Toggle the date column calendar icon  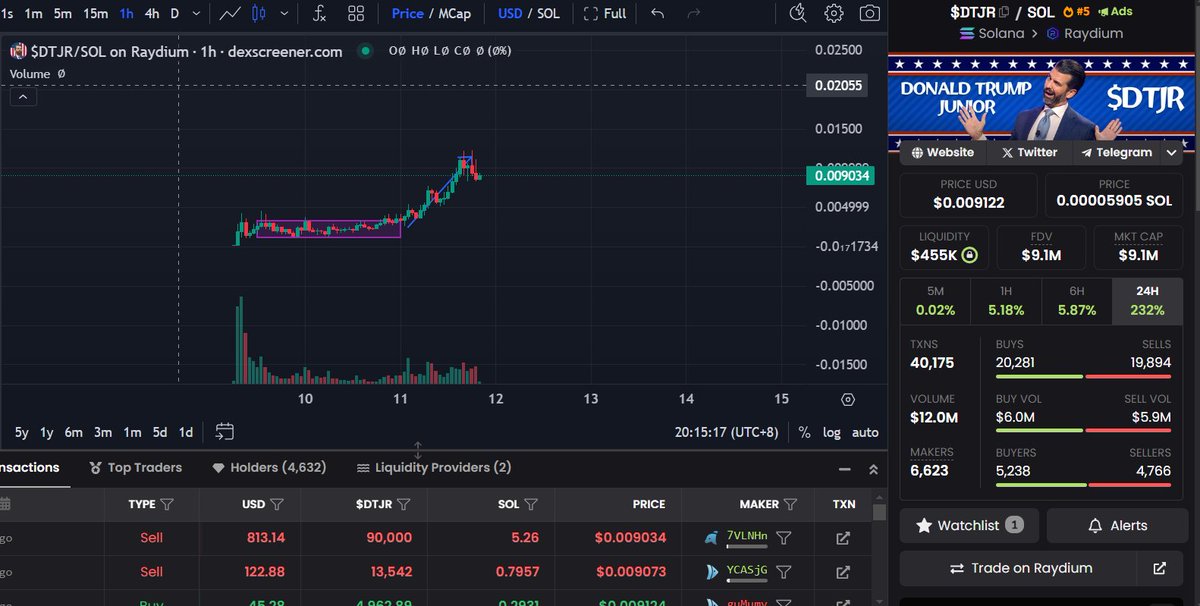(5, 504)
